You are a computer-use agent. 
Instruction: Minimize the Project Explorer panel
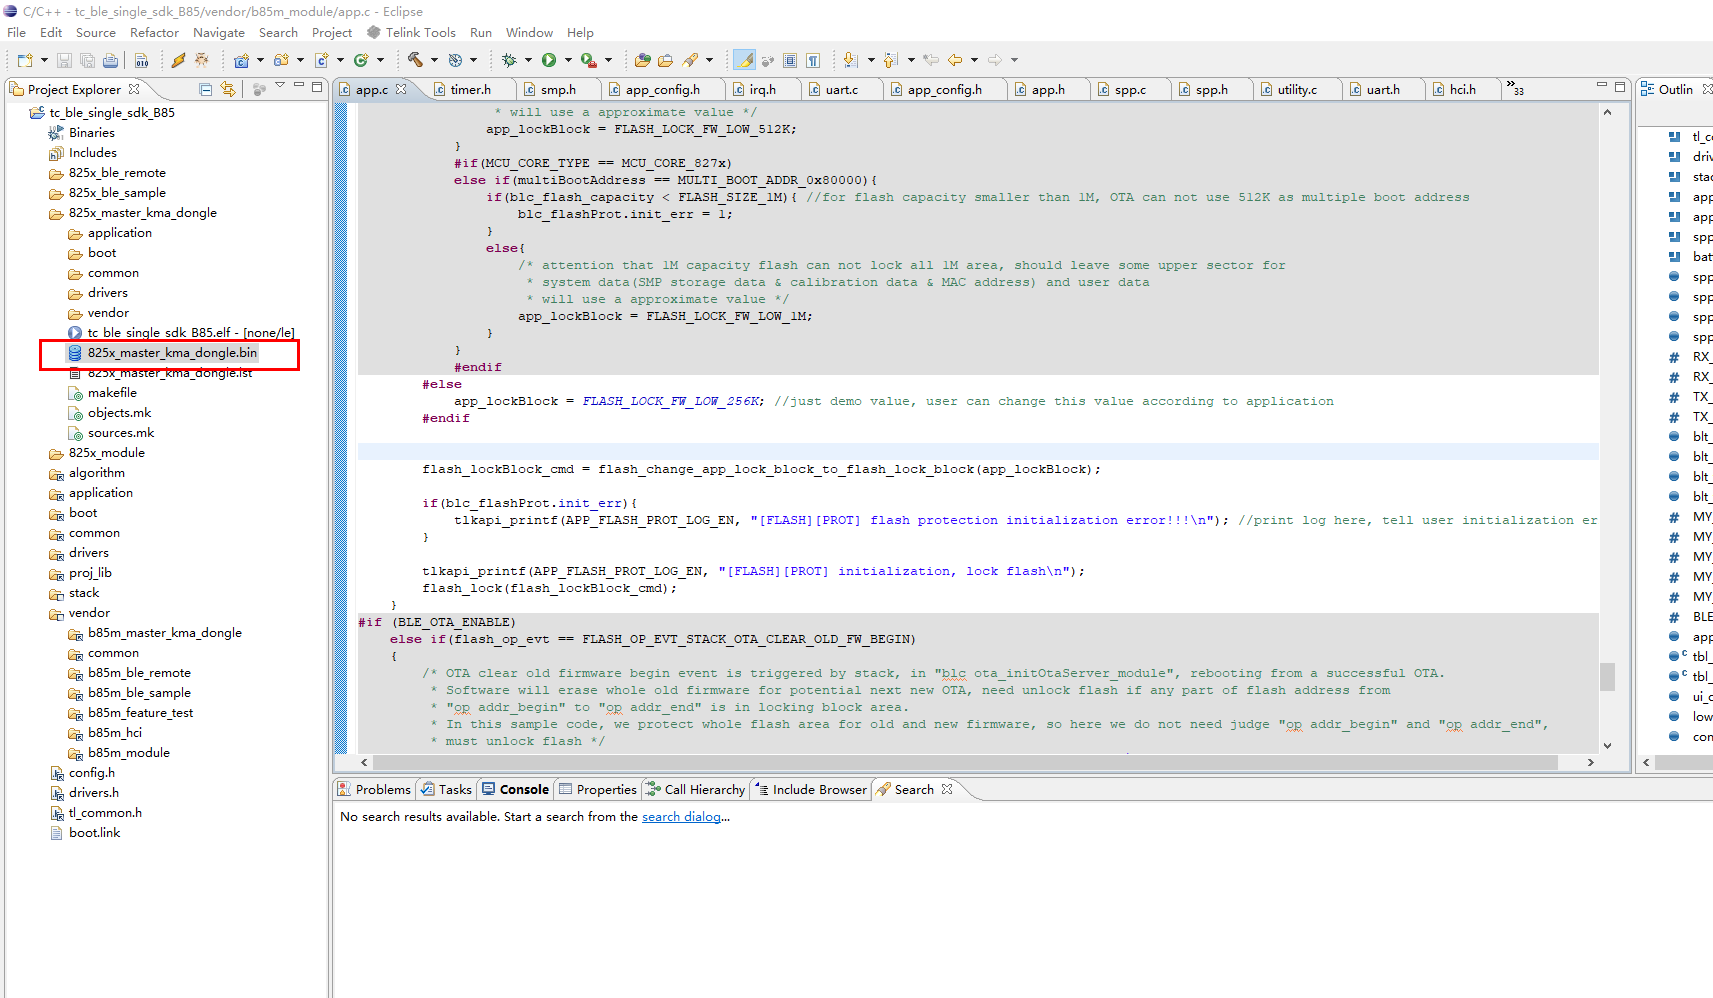tap(298, 86)
